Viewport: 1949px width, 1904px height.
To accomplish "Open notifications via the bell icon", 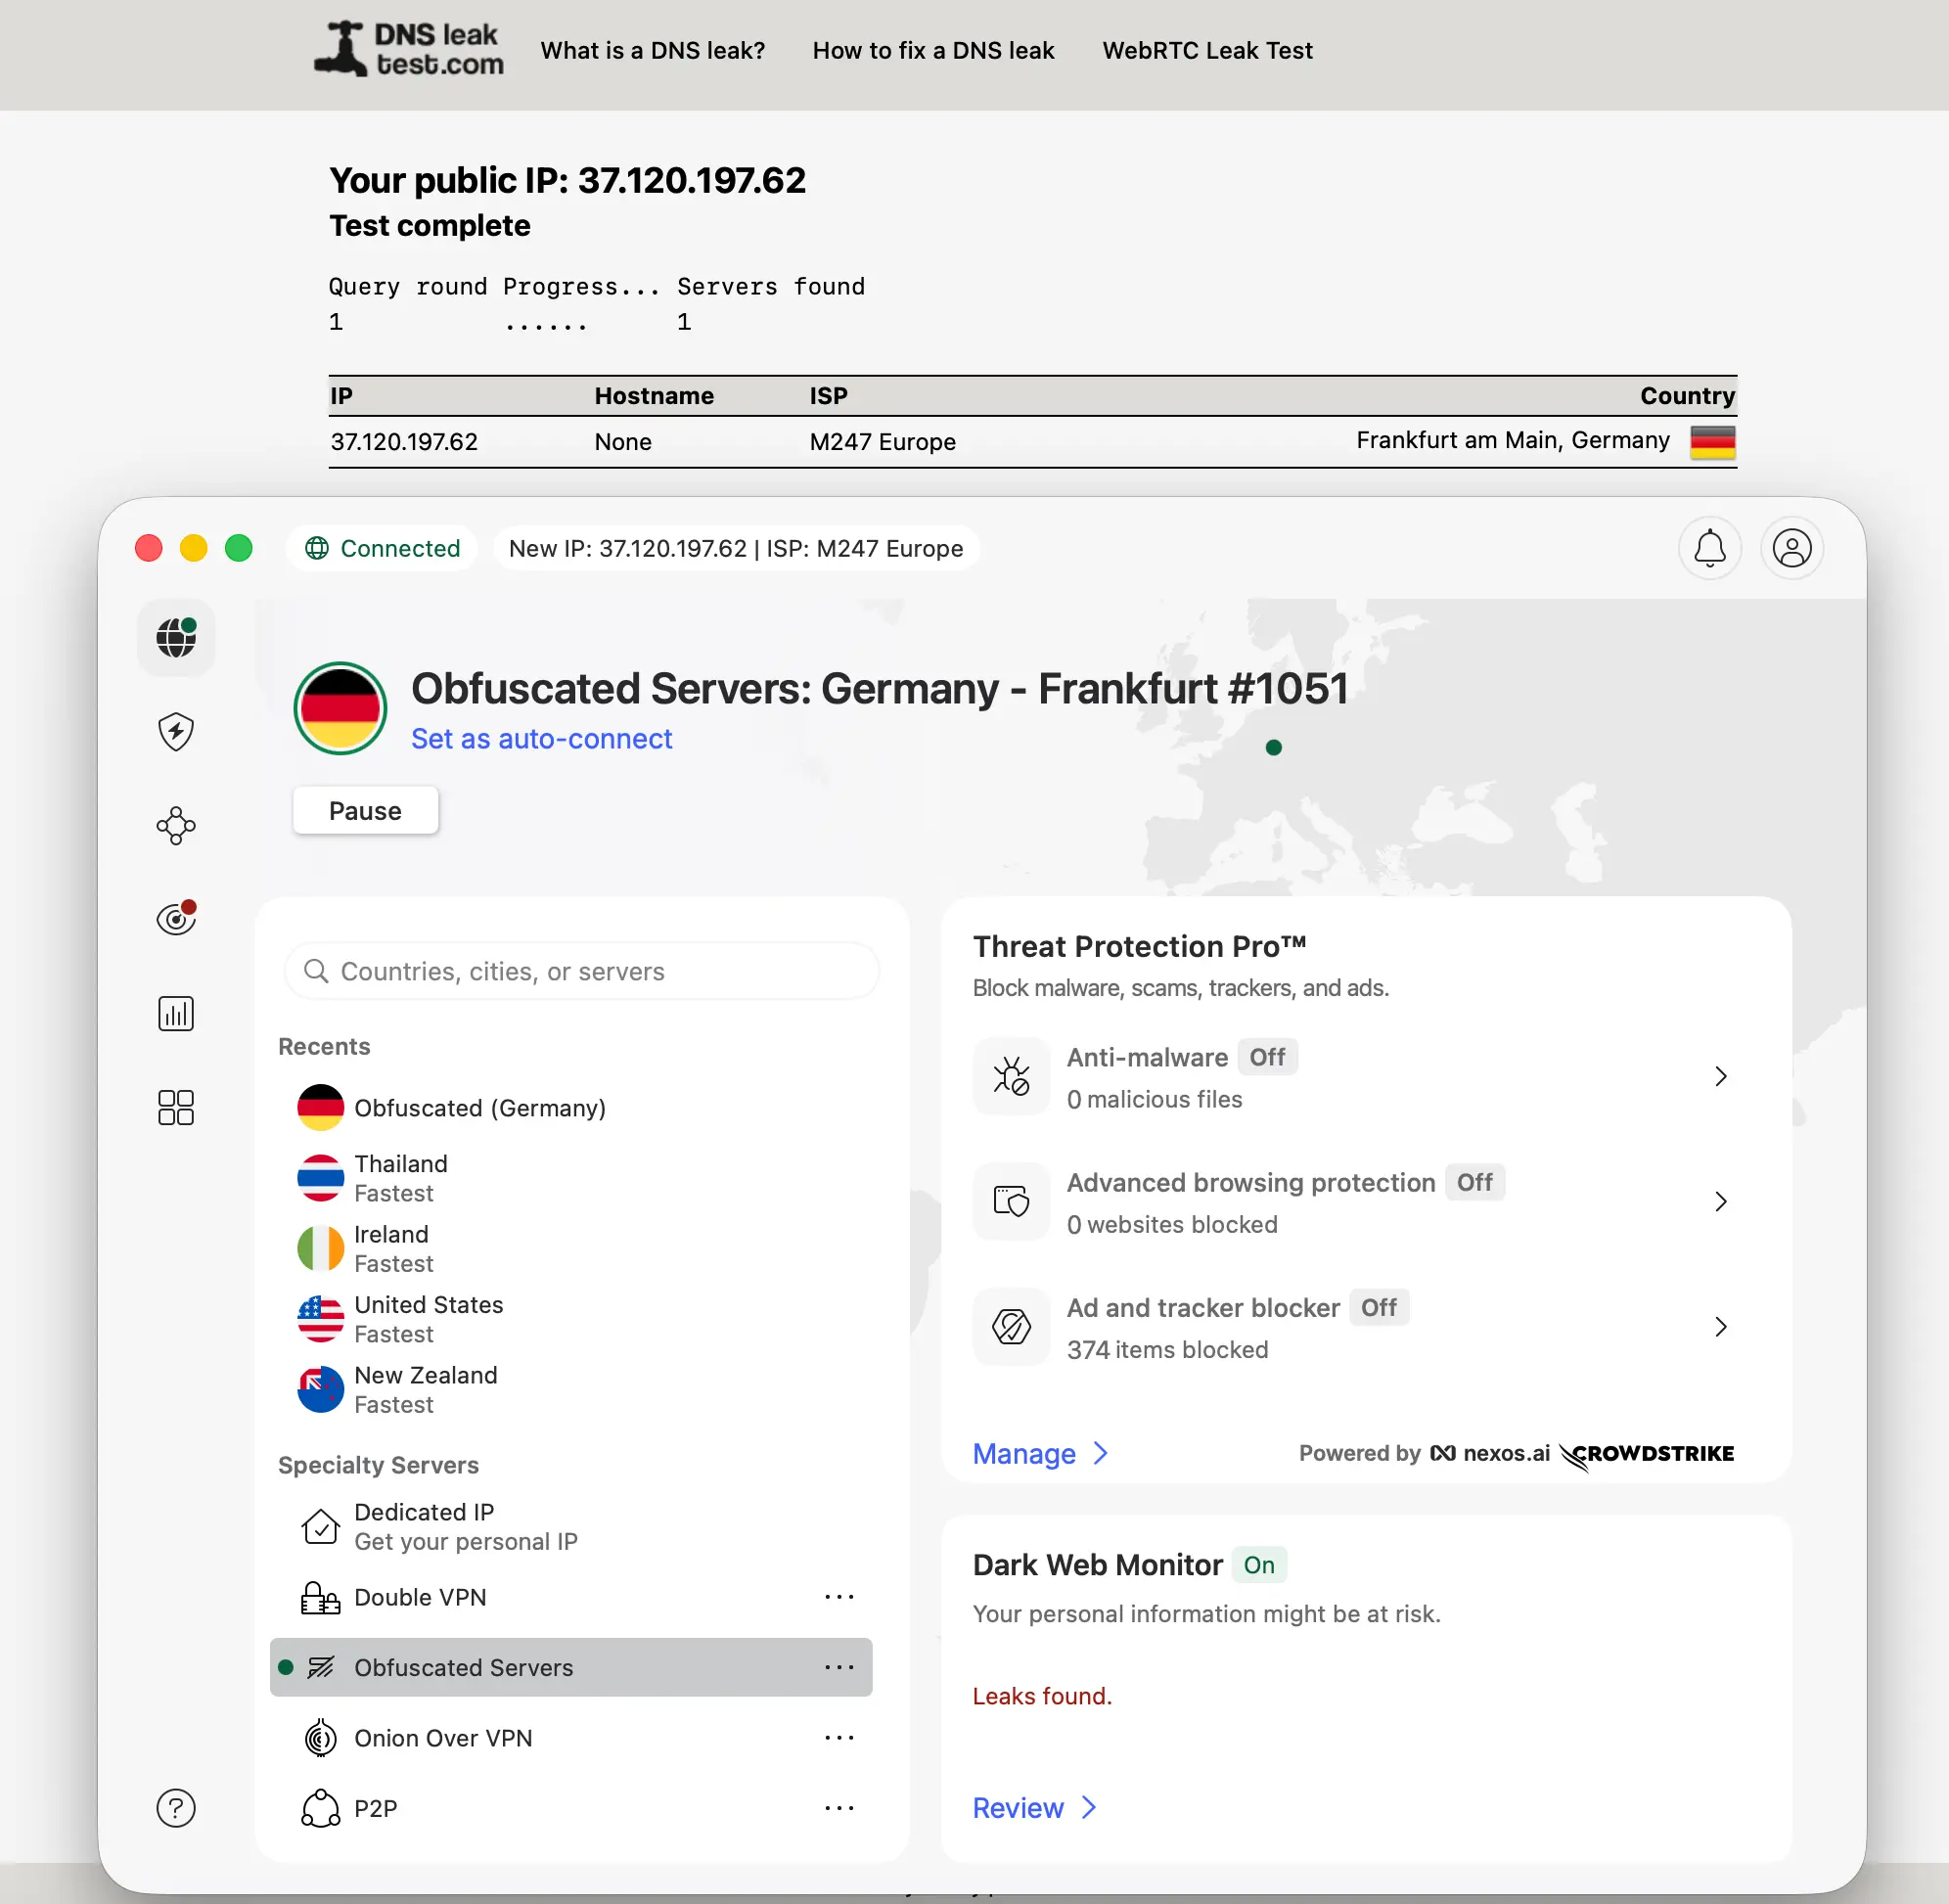I will (x=1709, y=548).
